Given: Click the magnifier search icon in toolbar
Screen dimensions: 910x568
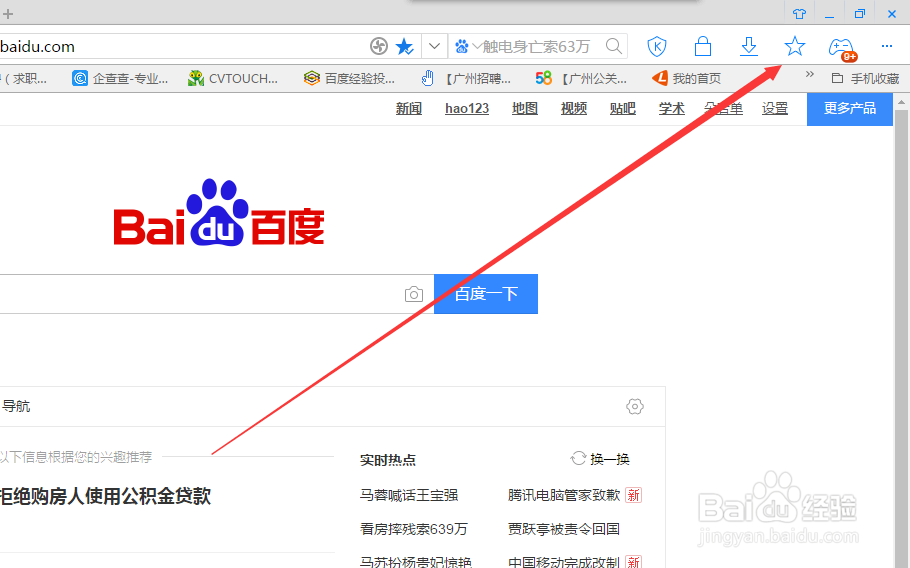Looking at the screenshot, I should 613,46.
